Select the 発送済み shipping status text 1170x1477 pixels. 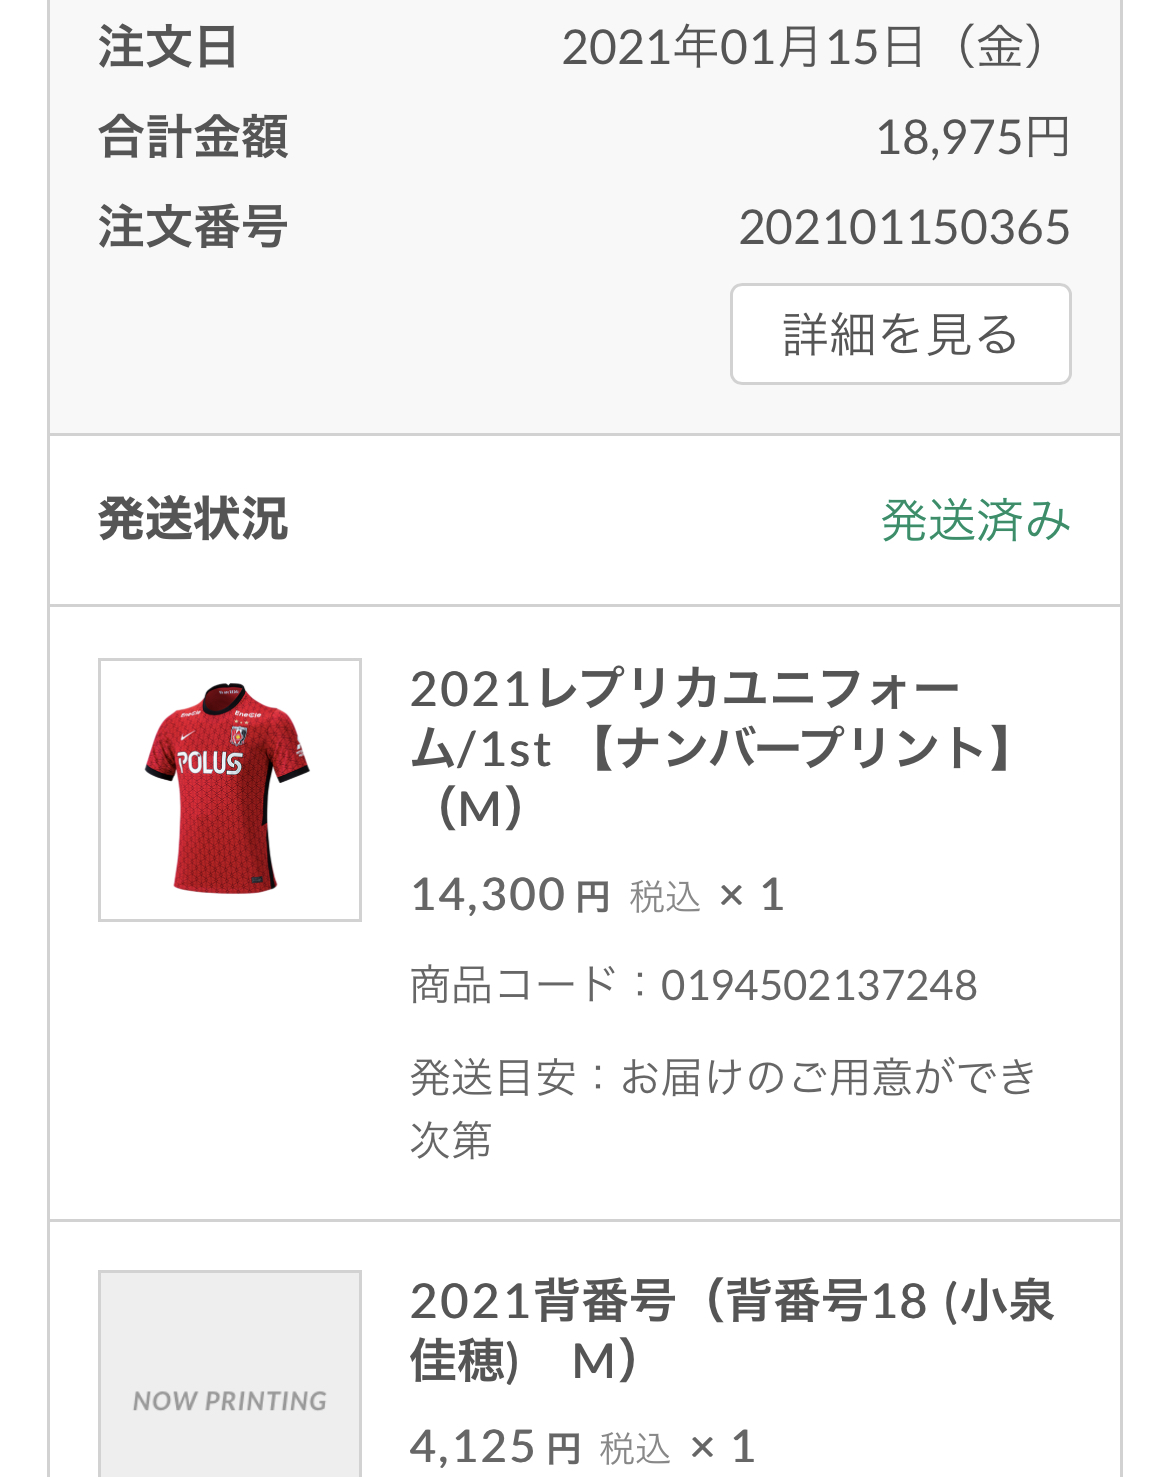(975, 520)
